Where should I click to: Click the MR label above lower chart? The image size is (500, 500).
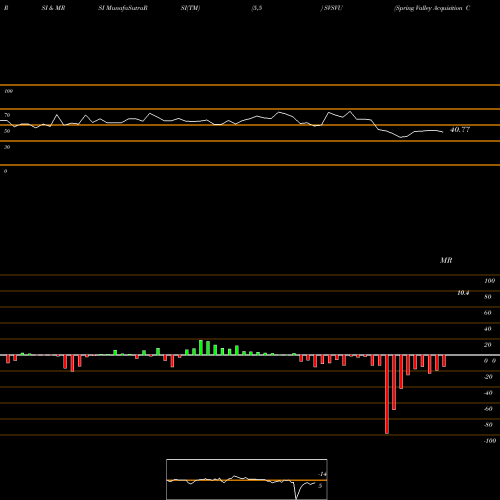446,260
